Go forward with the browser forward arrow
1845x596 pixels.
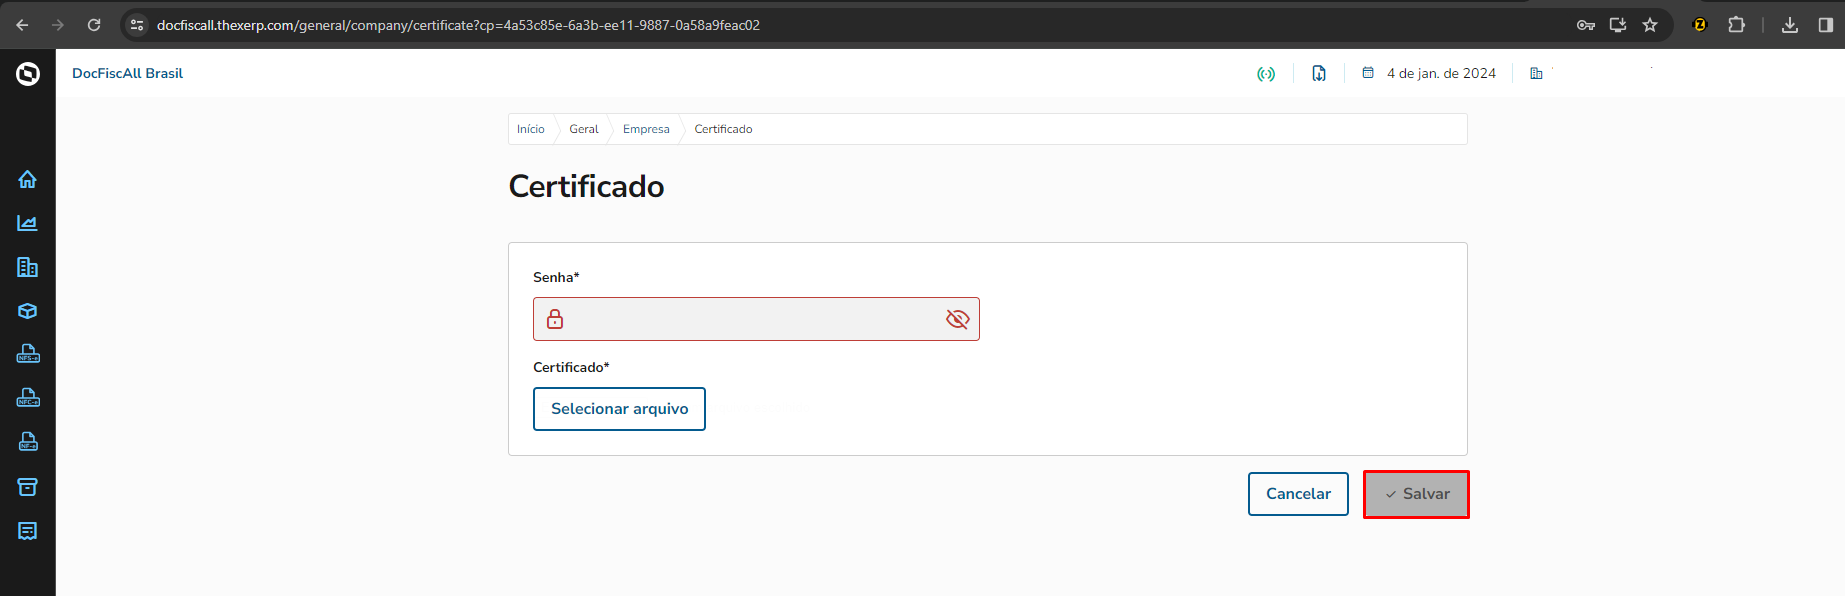pos(58,25)
